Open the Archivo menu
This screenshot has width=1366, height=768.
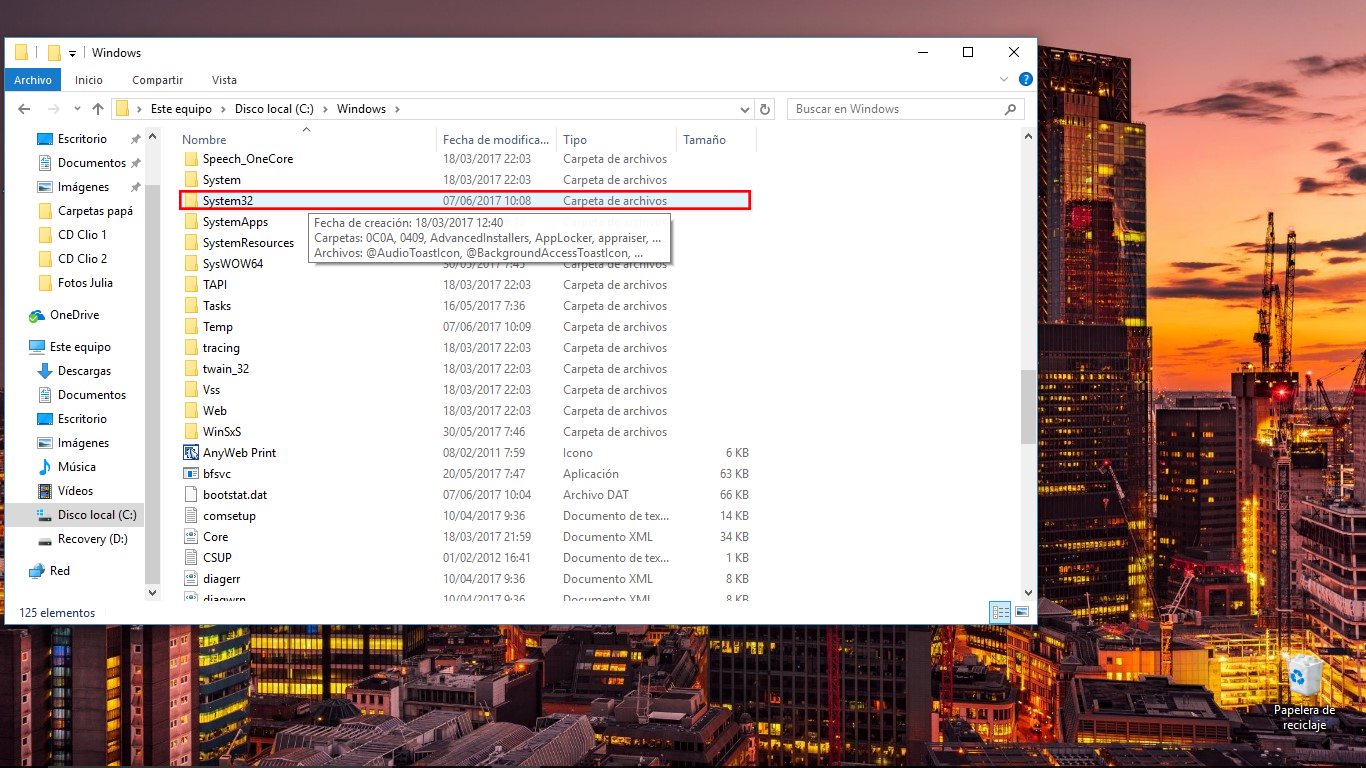tap(32, 79)
